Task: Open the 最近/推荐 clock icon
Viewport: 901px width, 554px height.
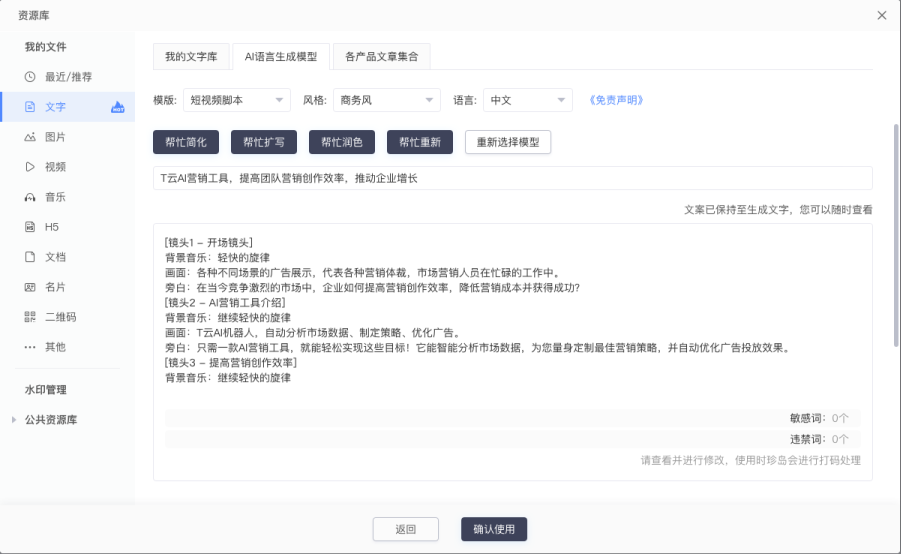Action: click(x=30, y=77)
